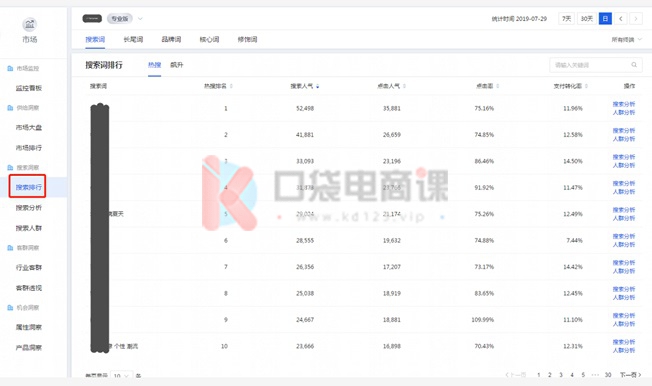652x386 pixels.
Task: Go to page 2 in pagination
Action: 550,375
